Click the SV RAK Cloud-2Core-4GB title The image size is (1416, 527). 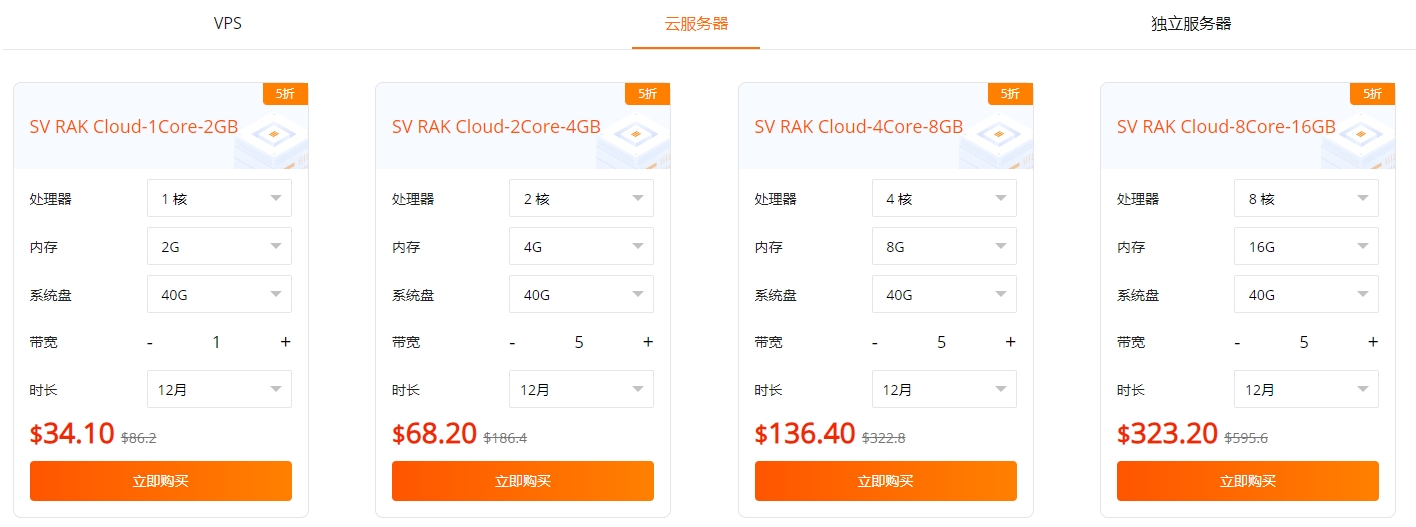(496, 127)
